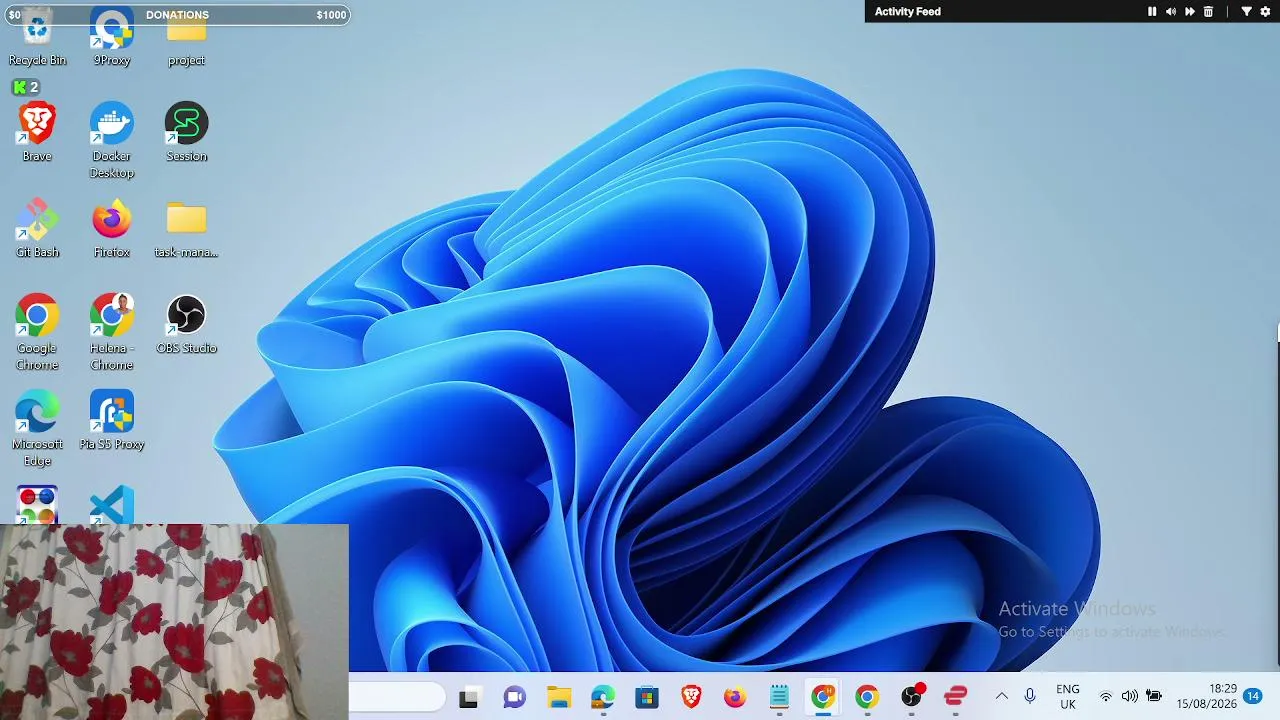The image size is (1280, 720).
Task: Skip to the next Activity Feed alert
Action: pyautogui.click(x=1190, y=12)
